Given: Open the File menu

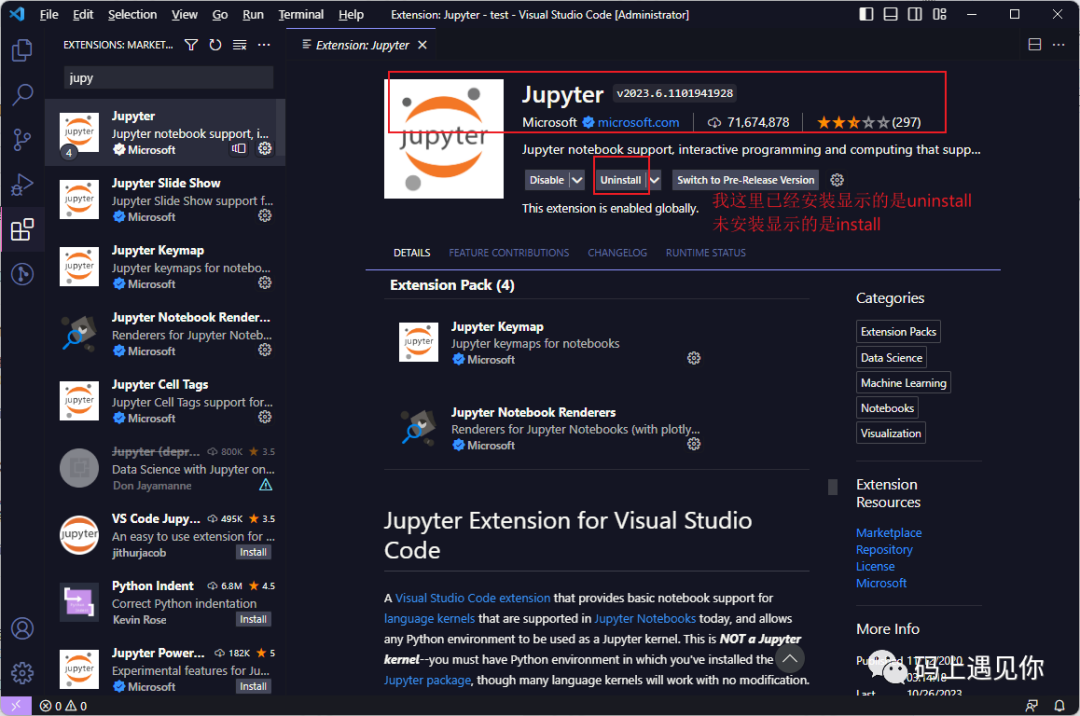Looking at the screenshot, I should pyautogui.click(x=49, y=14).
